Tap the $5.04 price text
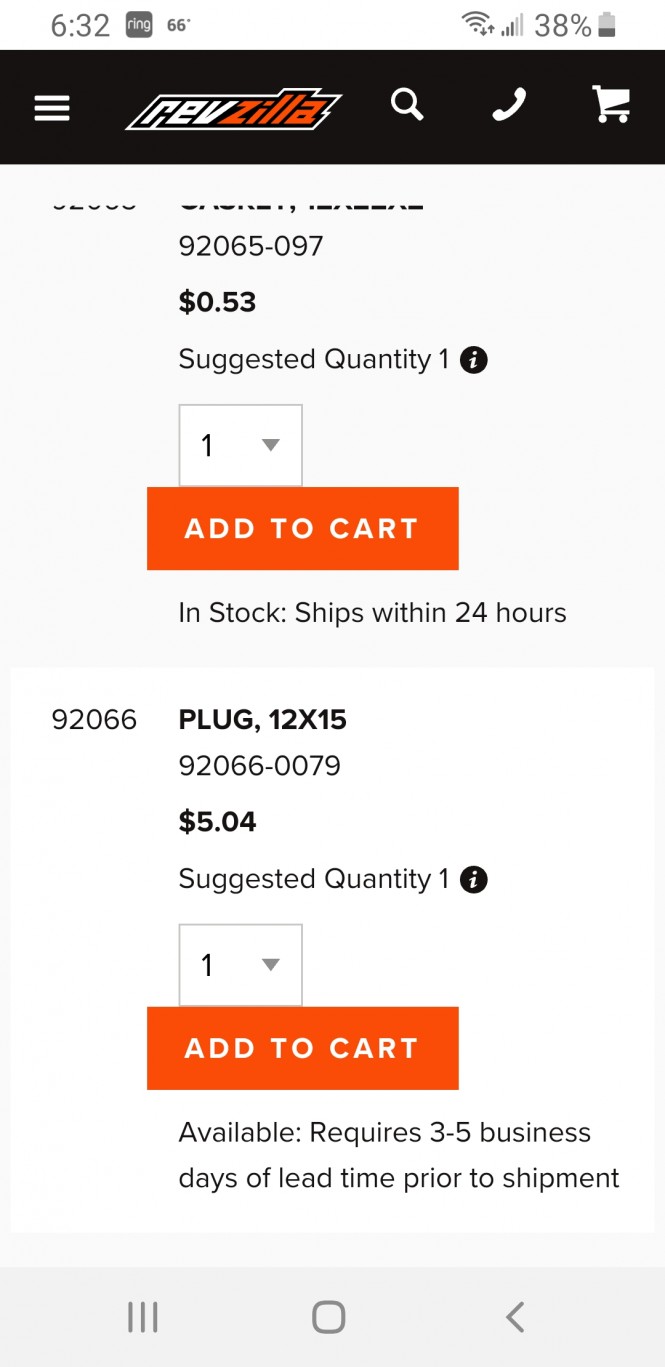 pos(217,822)
